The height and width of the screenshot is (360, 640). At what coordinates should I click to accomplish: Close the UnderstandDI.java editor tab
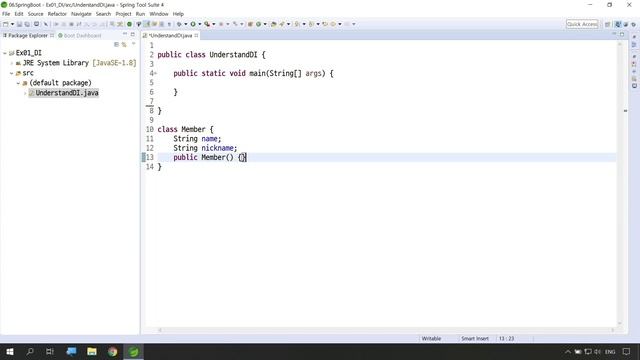pos(196,36)
